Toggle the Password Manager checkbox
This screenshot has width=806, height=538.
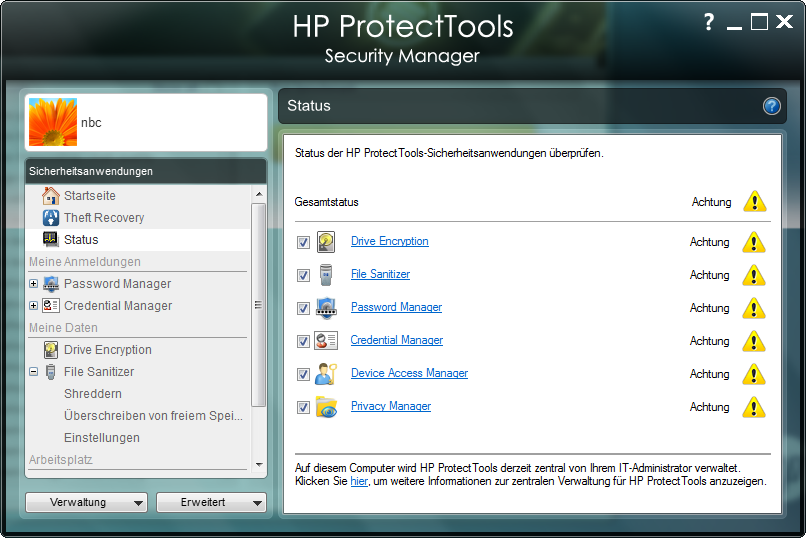click(x=303, y=308)
